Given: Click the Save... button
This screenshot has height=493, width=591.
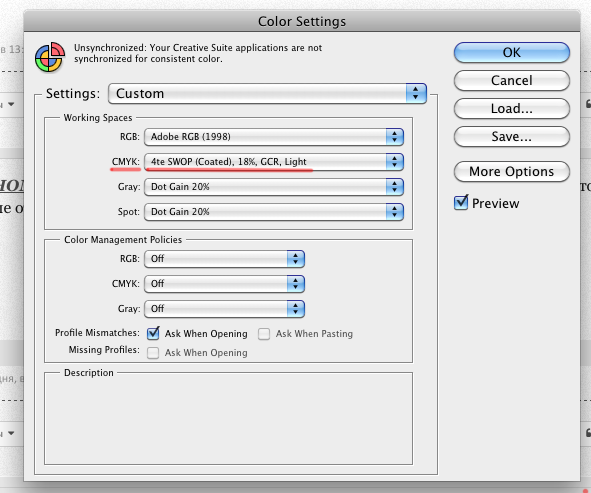Looking at the screenshot, I should tap(511, 136).
